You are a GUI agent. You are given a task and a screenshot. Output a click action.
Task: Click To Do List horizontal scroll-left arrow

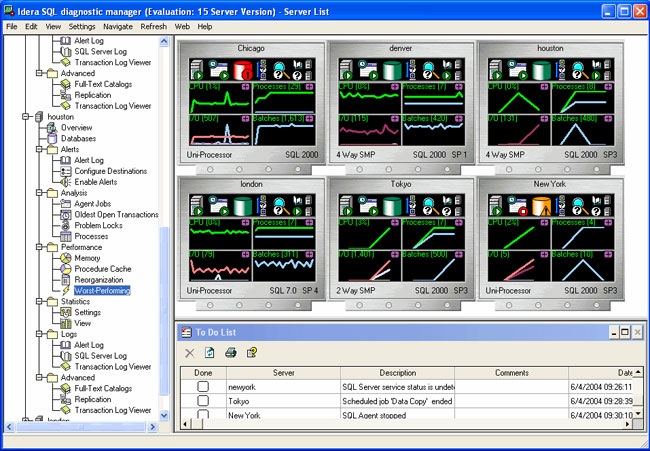click(185, 424)
